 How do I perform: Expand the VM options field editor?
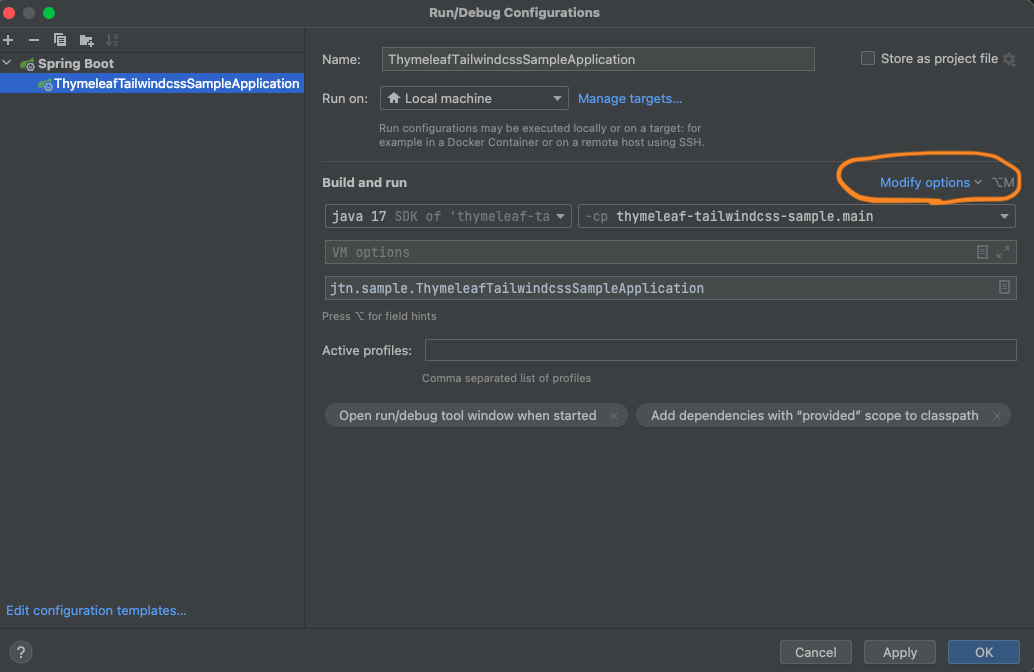pos(1003,252)
